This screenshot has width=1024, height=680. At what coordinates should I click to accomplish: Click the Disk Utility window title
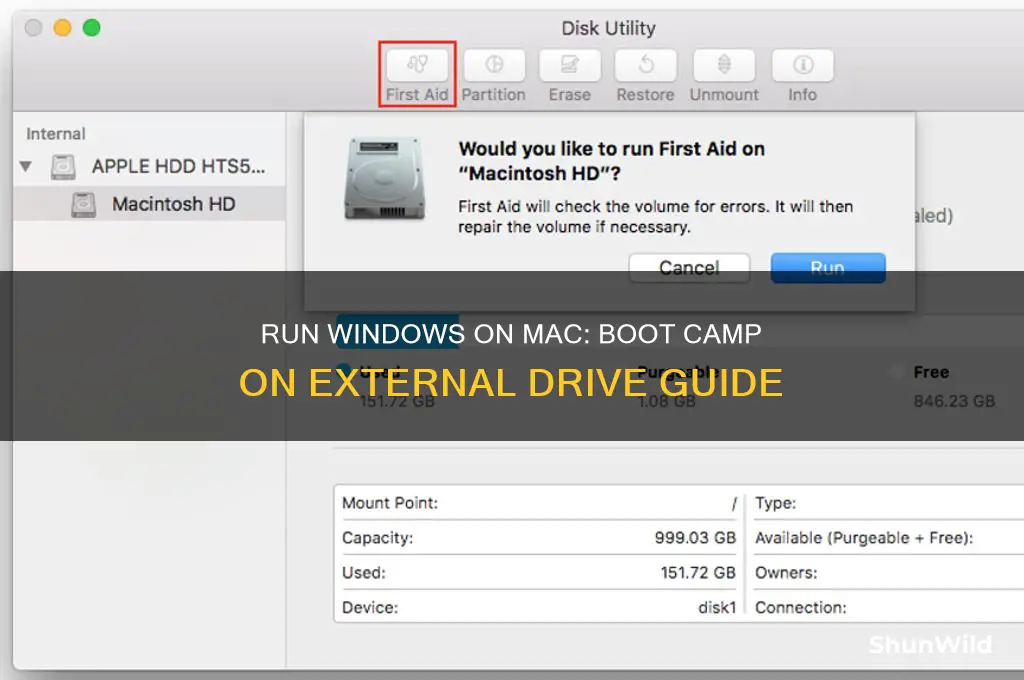click(609, 28)
